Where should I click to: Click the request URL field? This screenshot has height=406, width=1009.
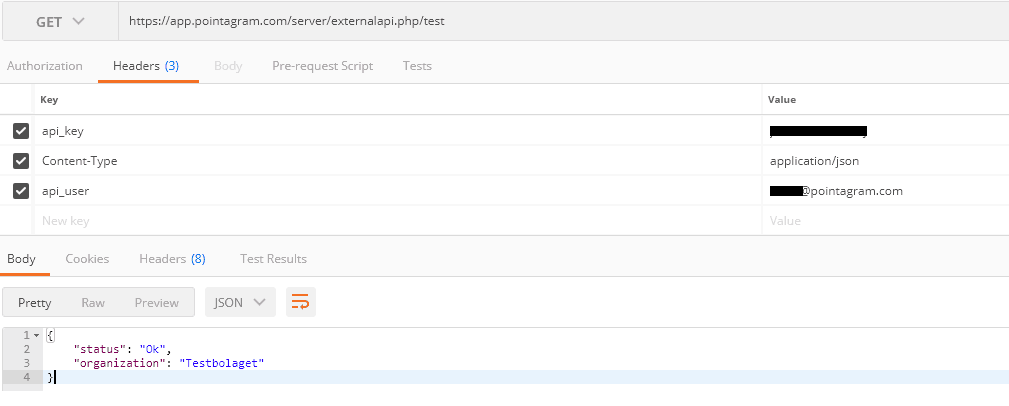564,21
